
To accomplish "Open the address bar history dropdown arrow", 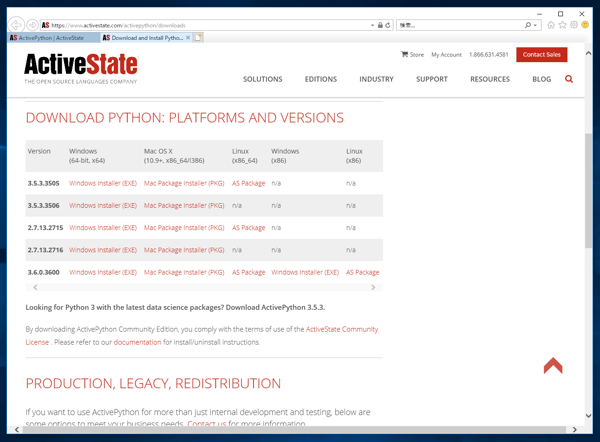I will pos(372,25).
